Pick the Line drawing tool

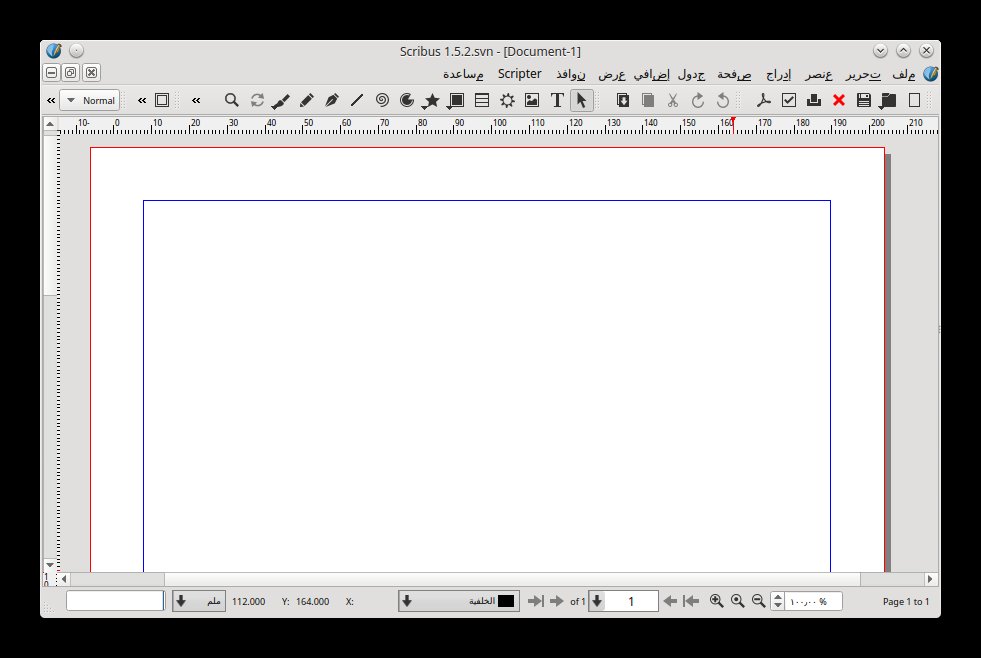tap(357, 100)
